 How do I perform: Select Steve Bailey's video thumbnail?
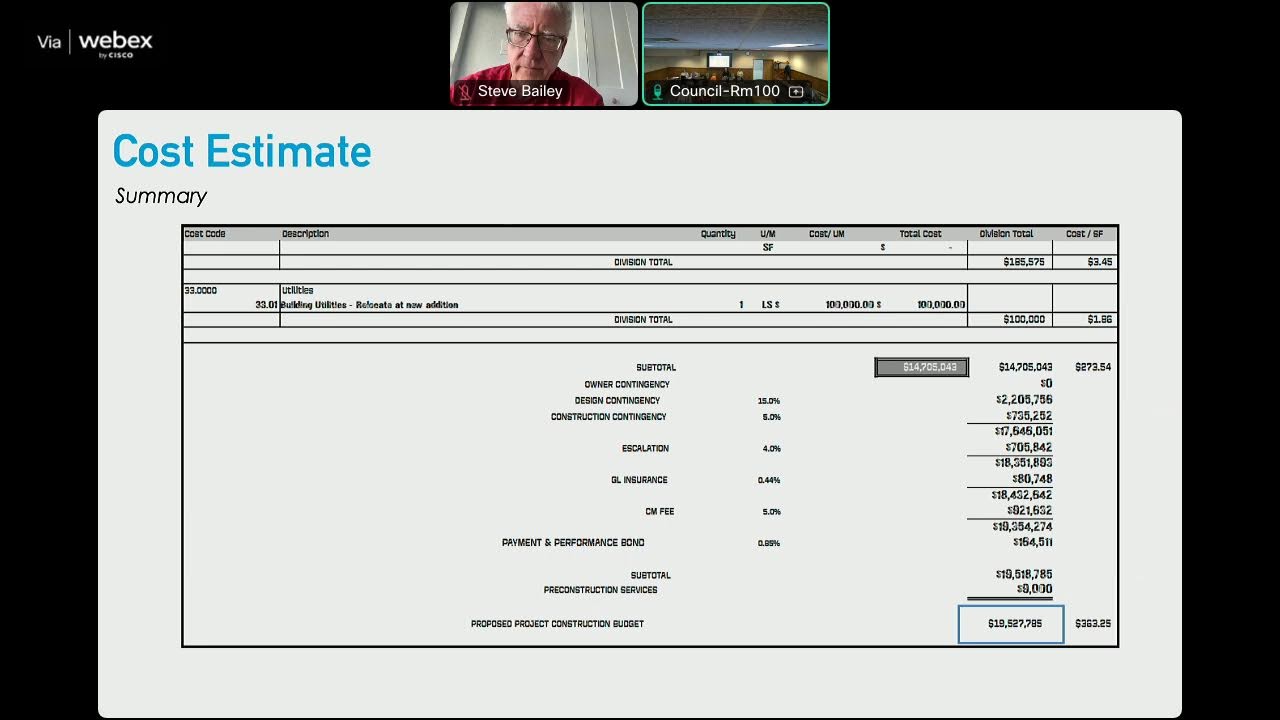544,54
